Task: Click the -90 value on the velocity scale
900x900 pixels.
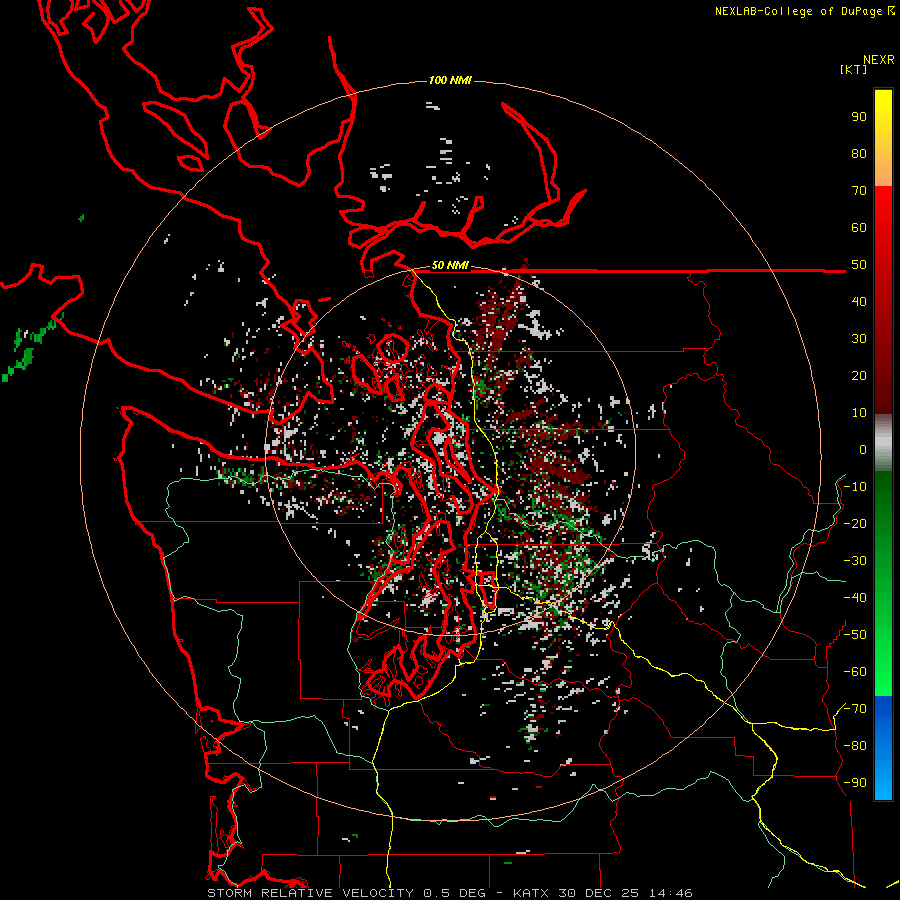Action: pyautogui.click(x=855, y=782)
